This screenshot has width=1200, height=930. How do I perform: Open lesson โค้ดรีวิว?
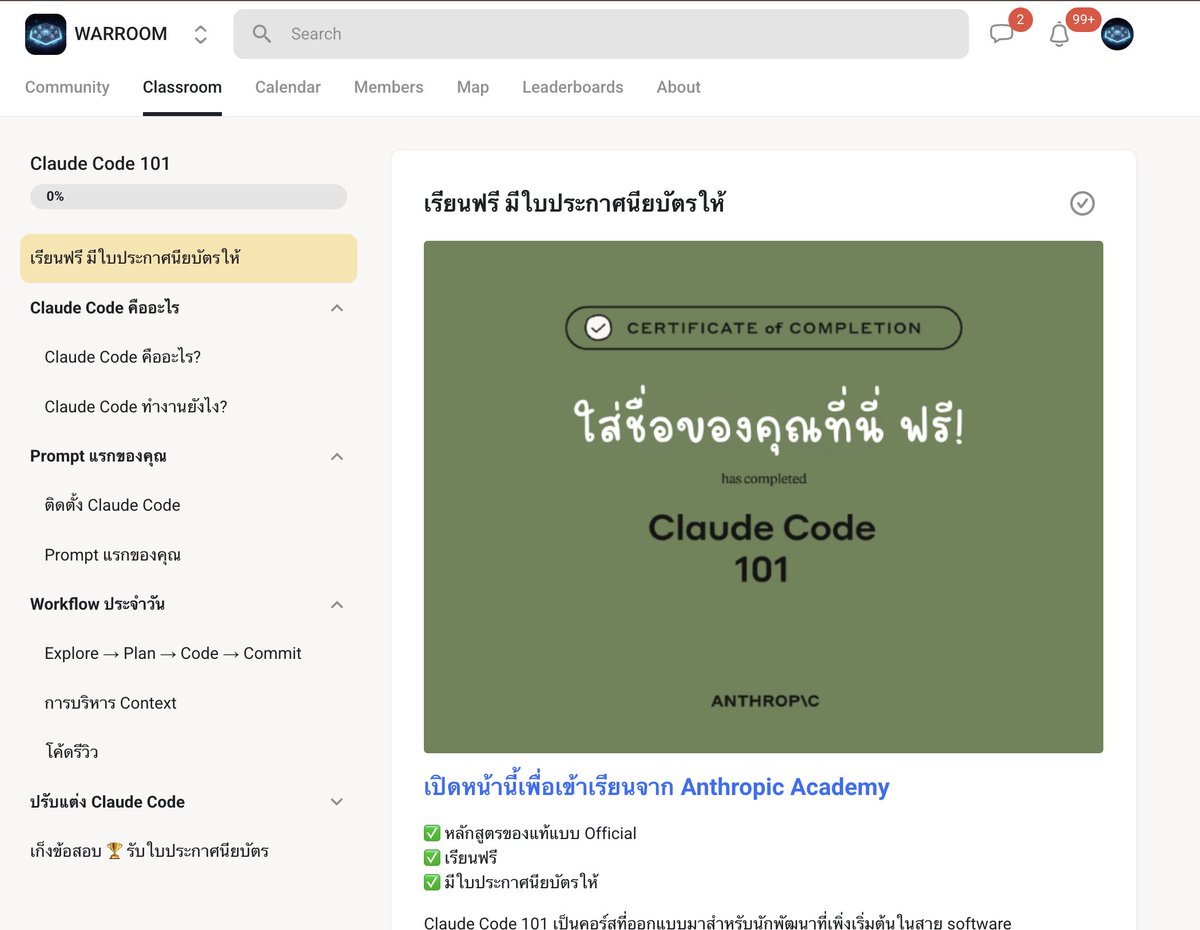pyautogui.click(x=71, y=752)
